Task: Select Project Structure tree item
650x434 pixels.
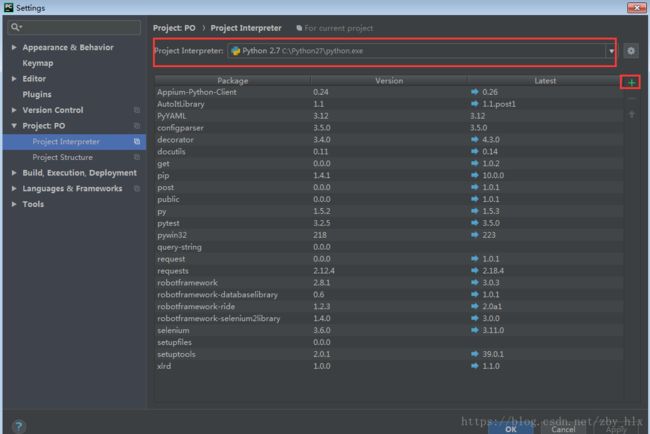Action: click(x=75, y=158)
